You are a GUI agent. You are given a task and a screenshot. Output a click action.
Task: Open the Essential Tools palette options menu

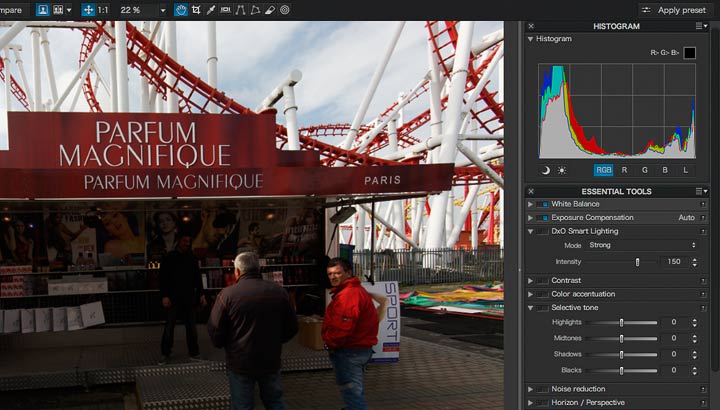point(701,191)
